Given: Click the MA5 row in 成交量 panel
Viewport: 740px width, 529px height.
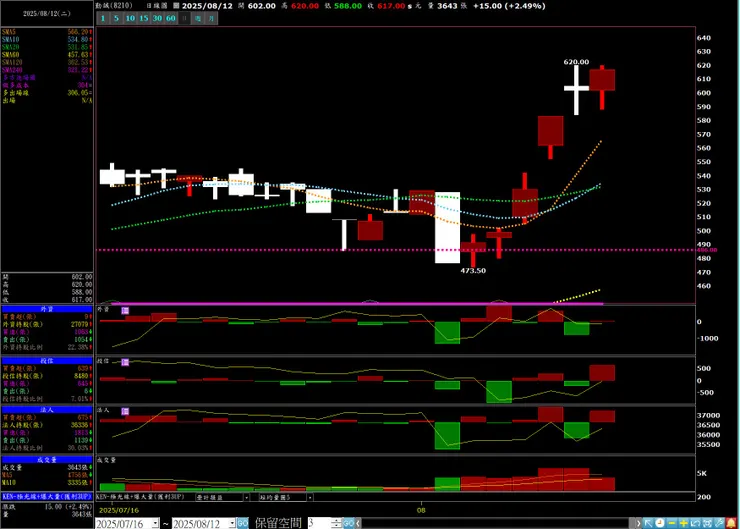Looking at the screenshot, I should pyautogui.click(x=47, y=475).
